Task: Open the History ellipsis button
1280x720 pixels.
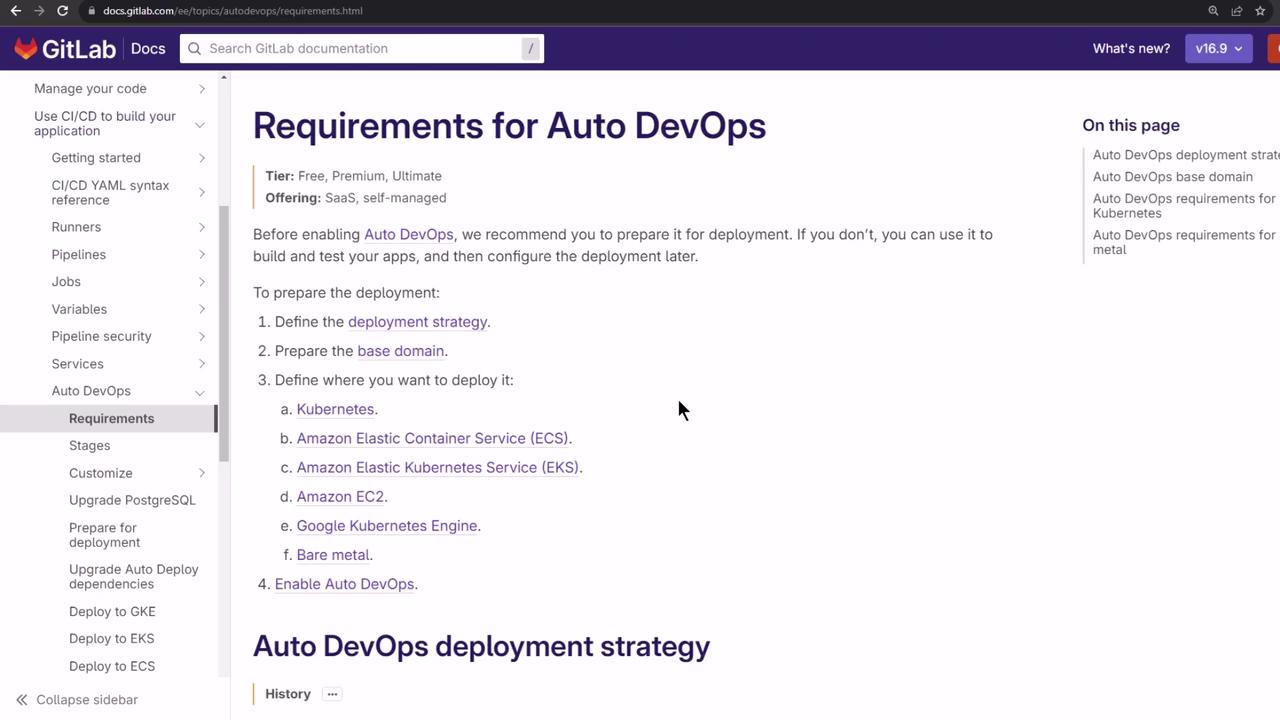Action: [332, 694]
